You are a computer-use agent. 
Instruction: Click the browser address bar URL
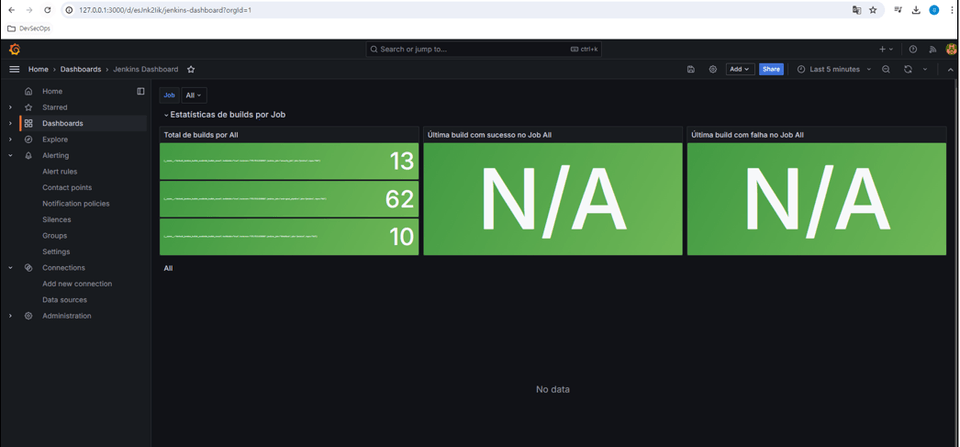tap(165, 10)
